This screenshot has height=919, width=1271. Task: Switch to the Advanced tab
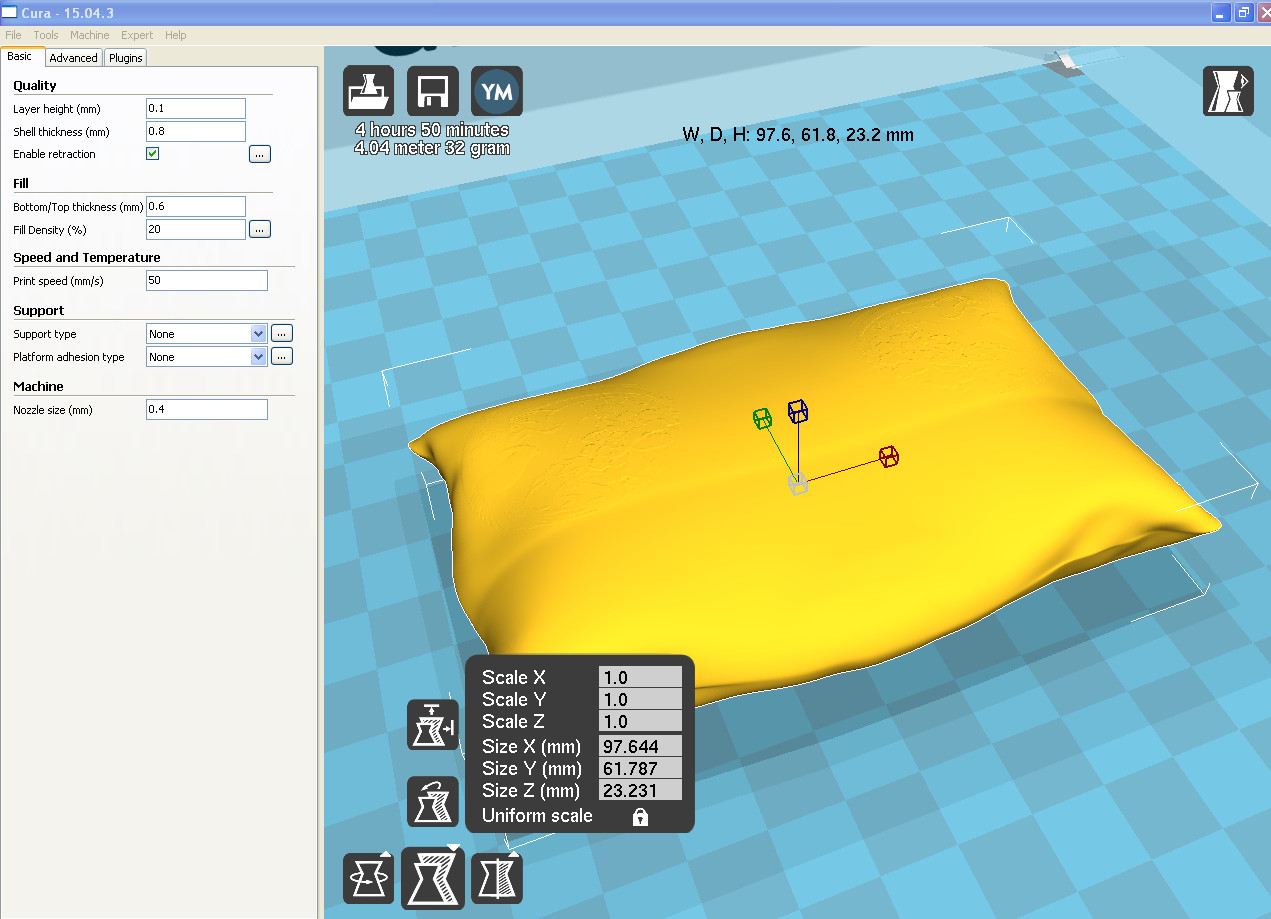tap(74, 58)
